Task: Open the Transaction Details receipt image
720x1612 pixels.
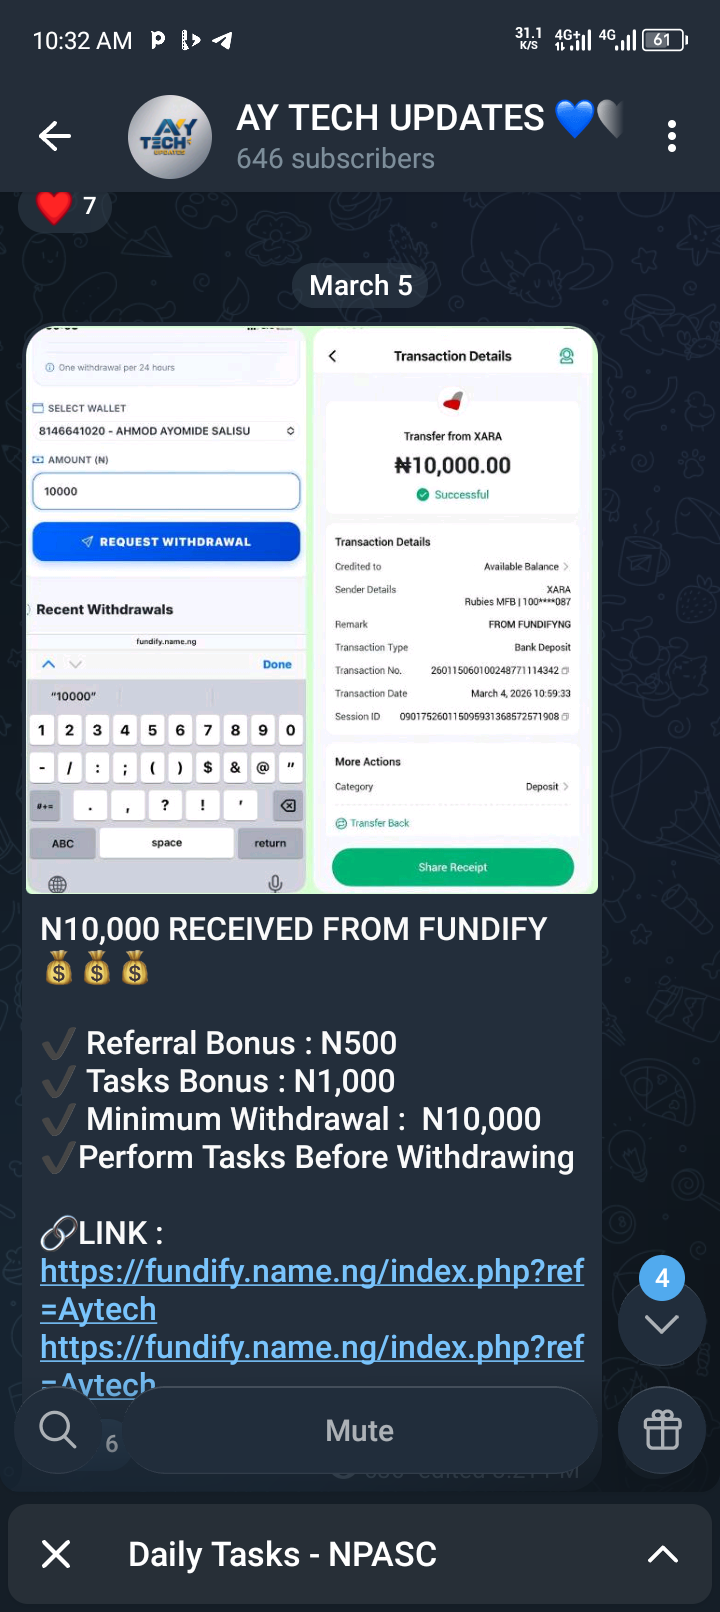Action: click(x=454, y=610)
